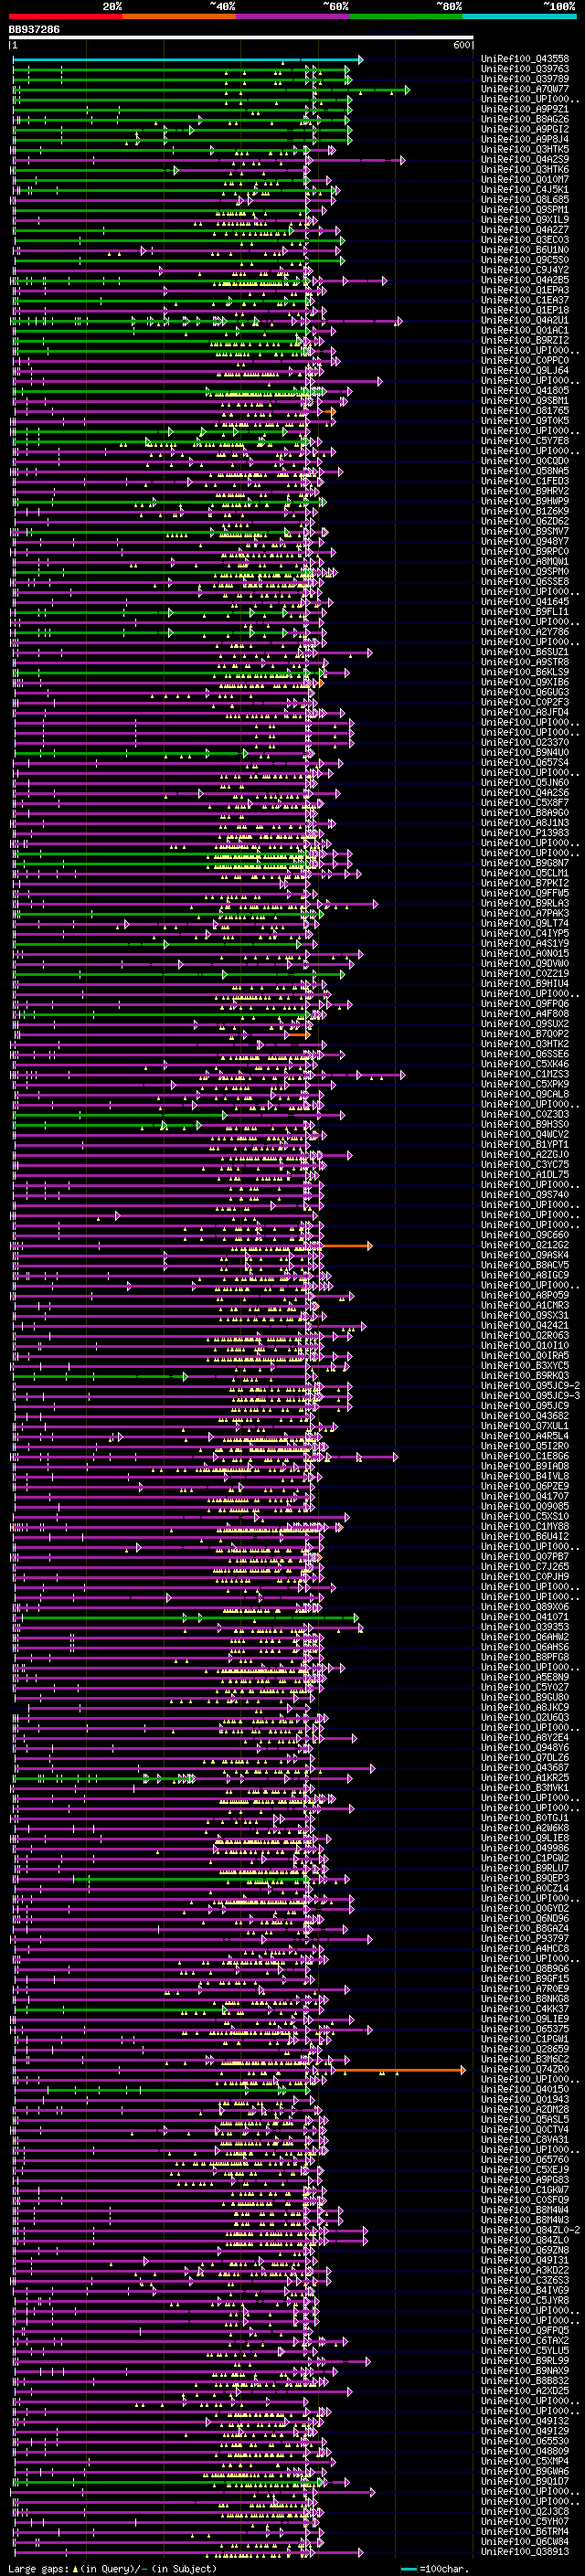Open UniRef100_Q95JC9-2 entry
The image size is (585, 2576).
pyautogui.click(x=530, y=1385)
